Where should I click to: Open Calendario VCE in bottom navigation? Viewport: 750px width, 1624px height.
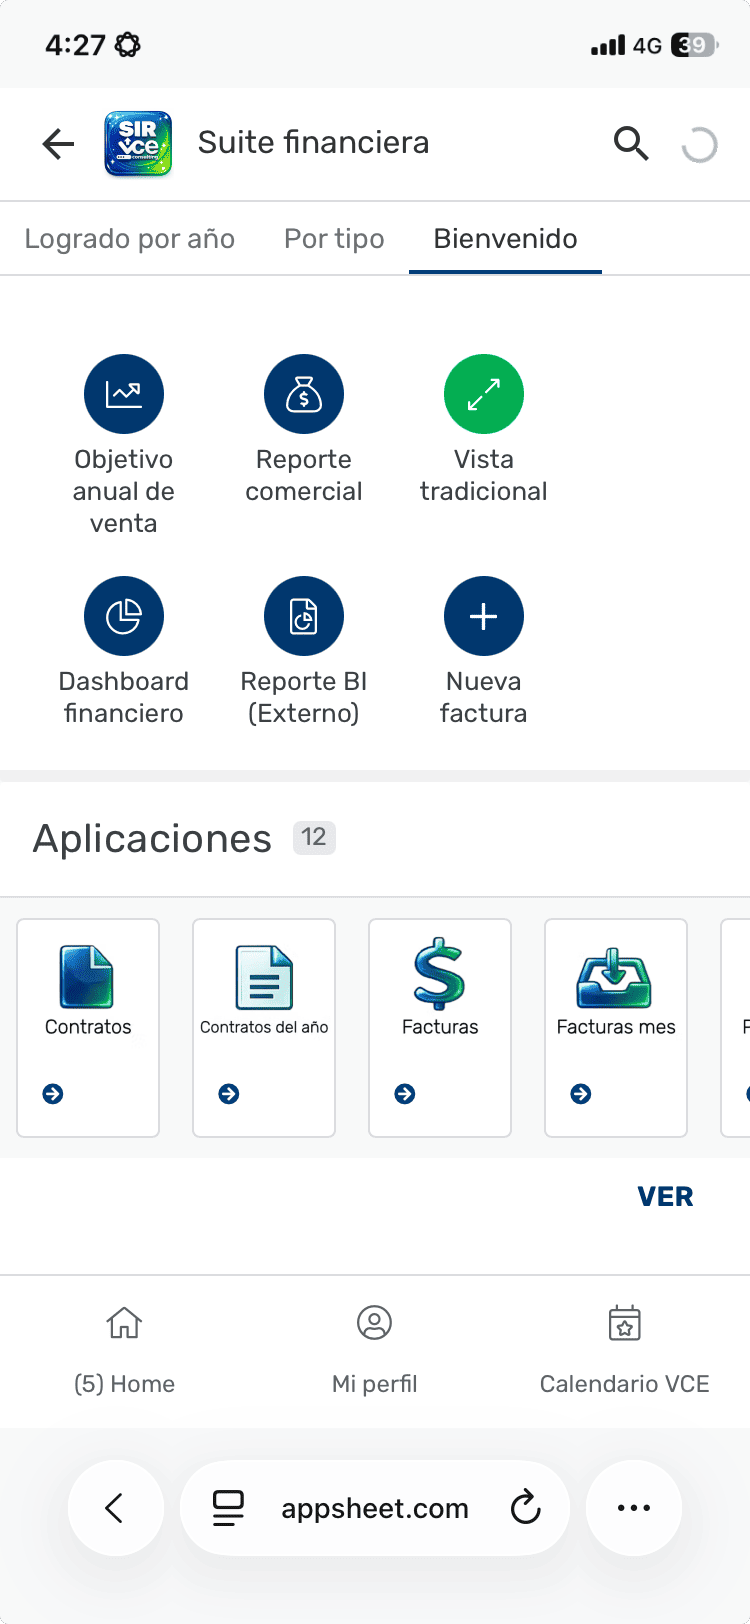(x=625, y=1351)
